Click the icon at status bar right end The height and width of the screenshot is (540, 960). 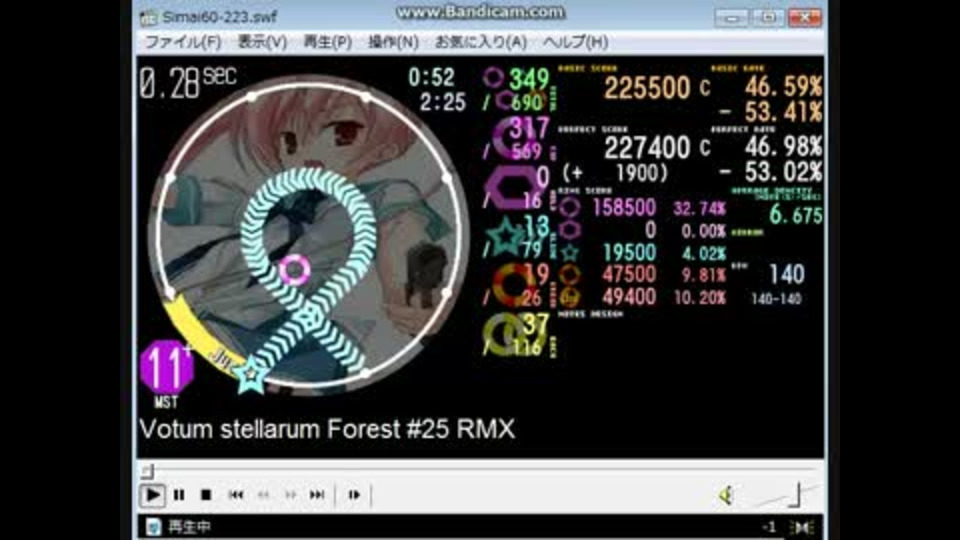pos(802,527)
